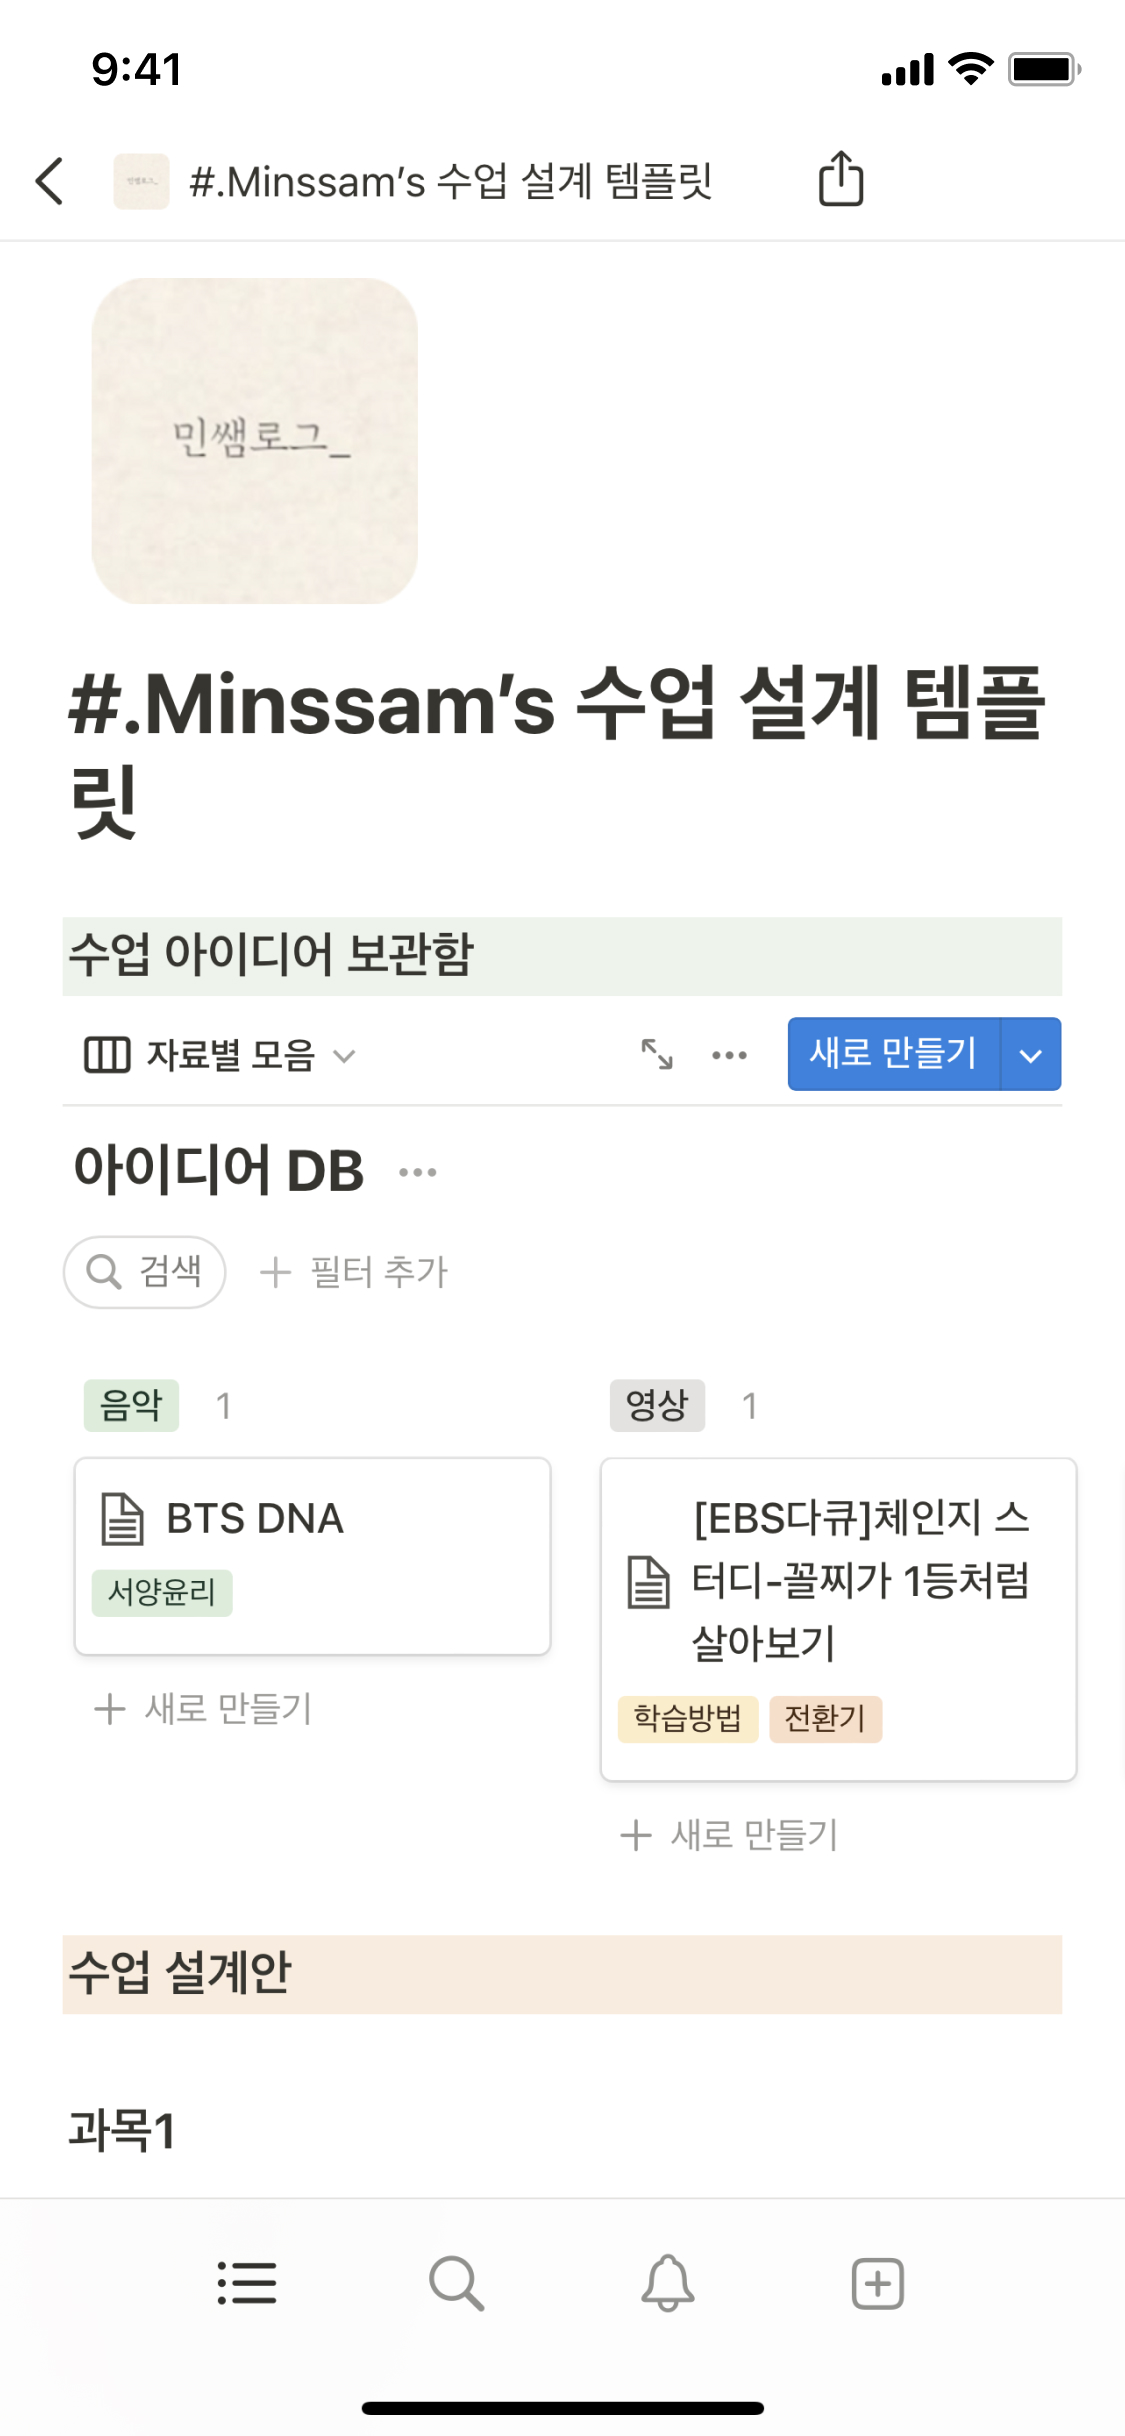Viewport: 1125px width, 2436px height.
Task: Select the 음악 group label
Action: pos(131,1405)
